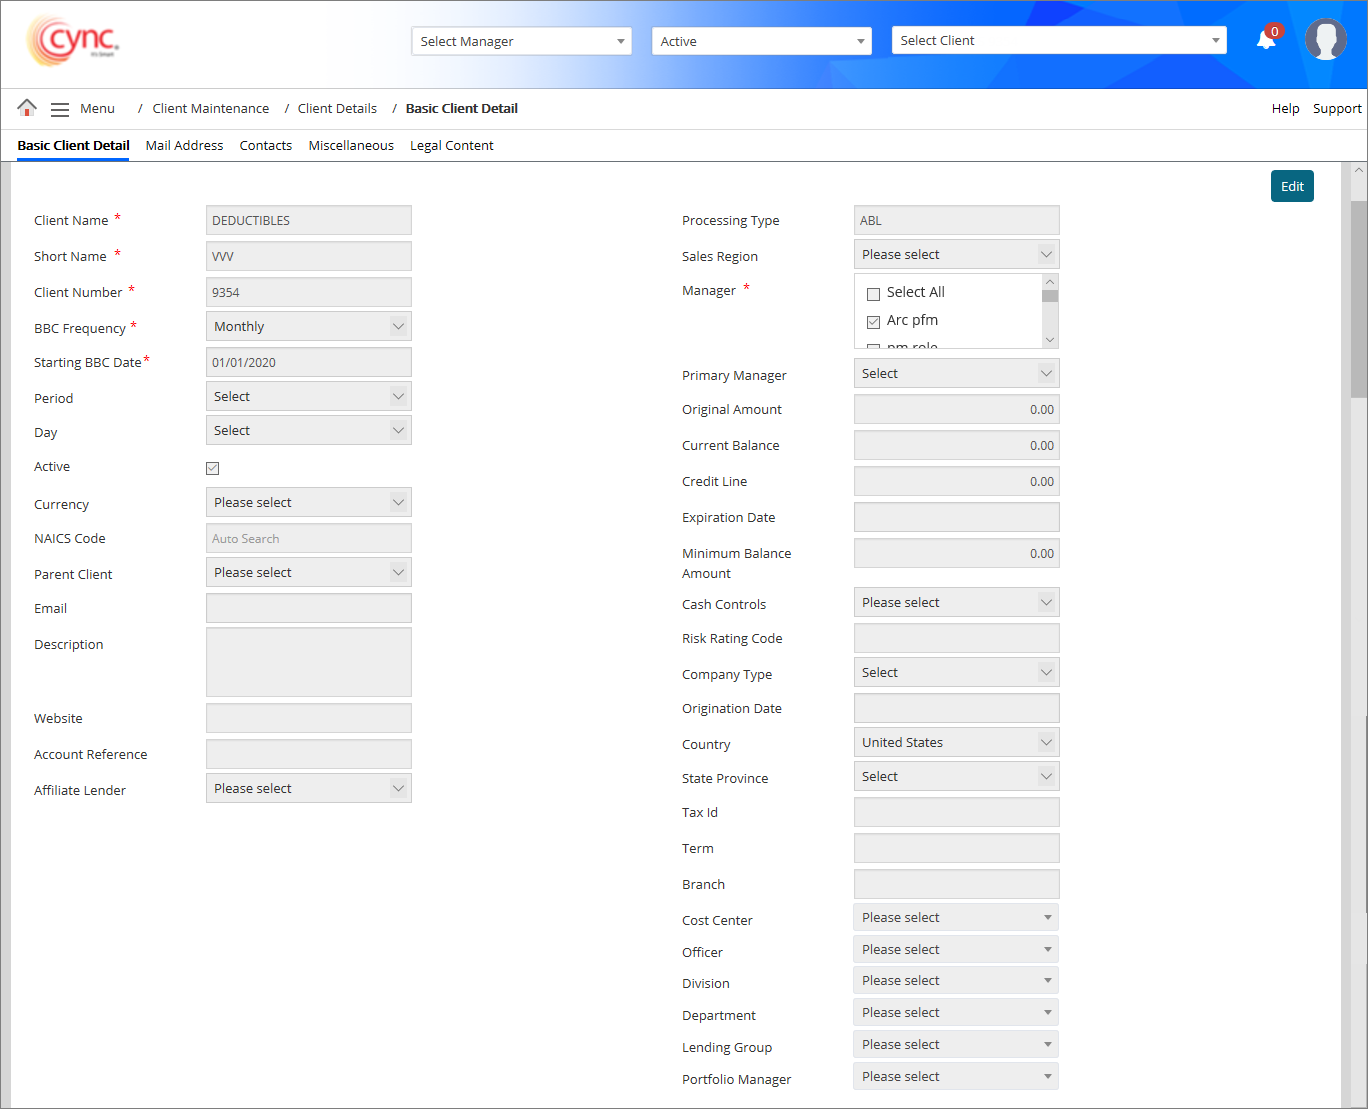Uncheck the Arc pfm manager checkbox
Image resolution: width=1368 pixels, height=1109 pixels.
pos(873,321)
